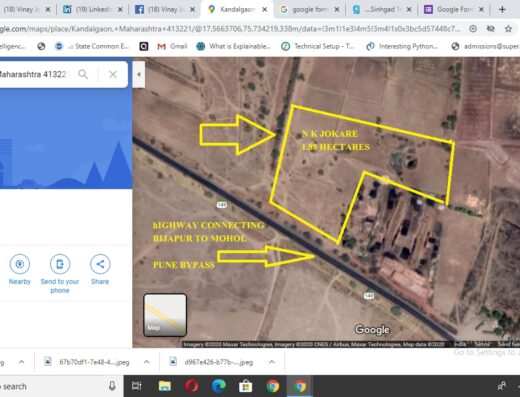Expand options for 67b70df1 jpeg download
The height and width of the screenshot is (397, 520).
(147, 362)
